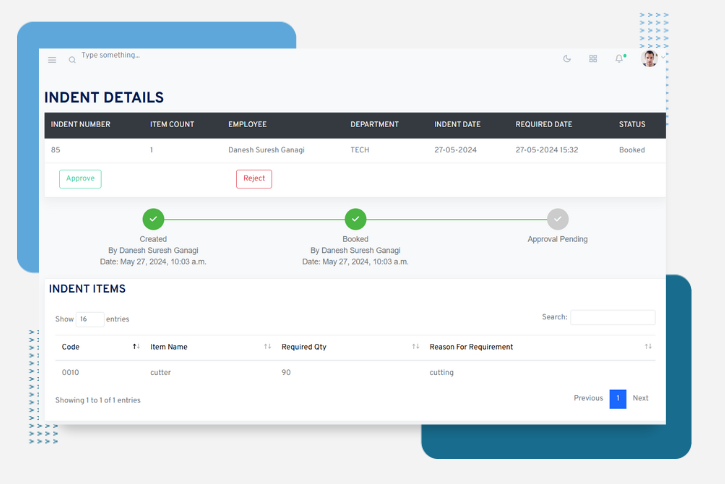This screenshot has height=484, width=725.
Task: Click the Approval Pending grey circle
Action: coord(558,219)
